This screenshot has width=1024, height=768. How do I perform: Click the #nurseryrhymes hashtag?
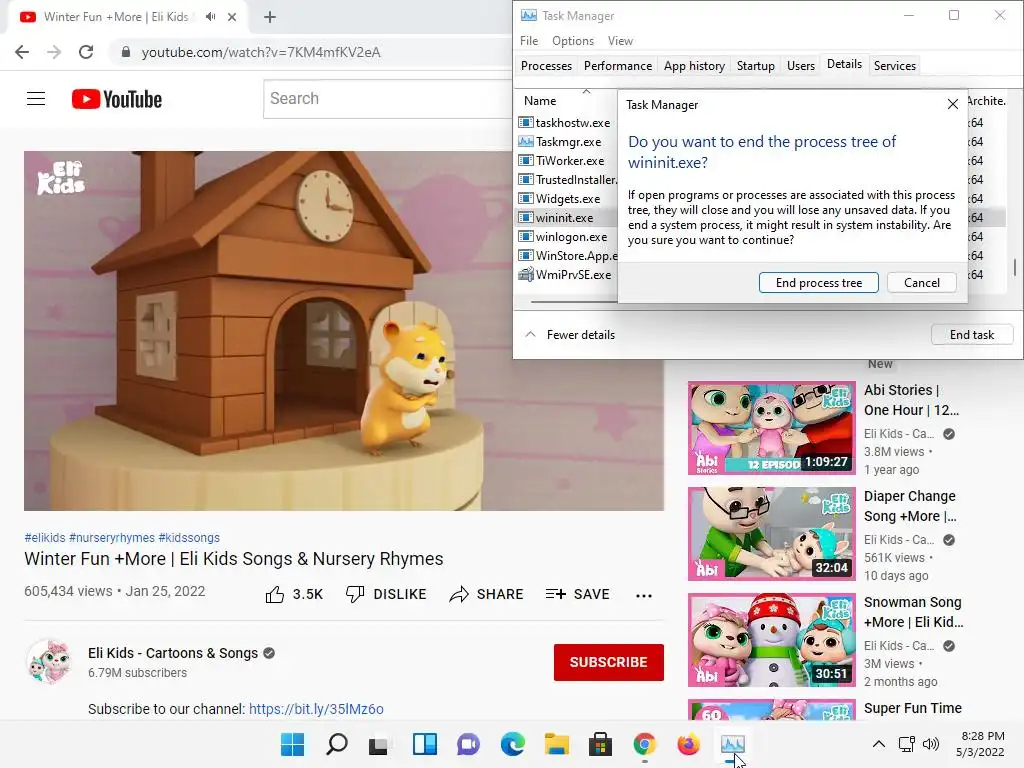(x=112, y=537)
